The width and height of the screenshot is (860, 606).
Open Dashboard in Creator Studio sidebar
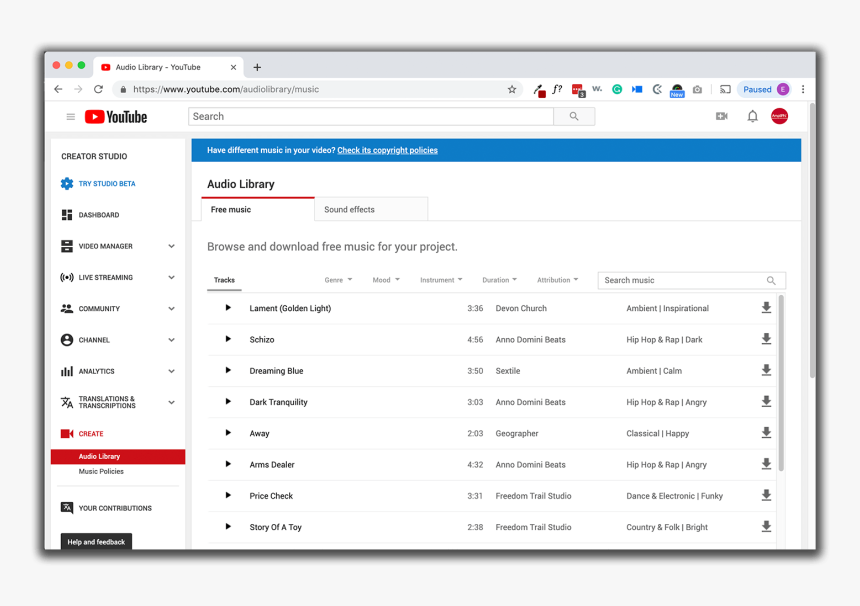(x=90, y=215)
